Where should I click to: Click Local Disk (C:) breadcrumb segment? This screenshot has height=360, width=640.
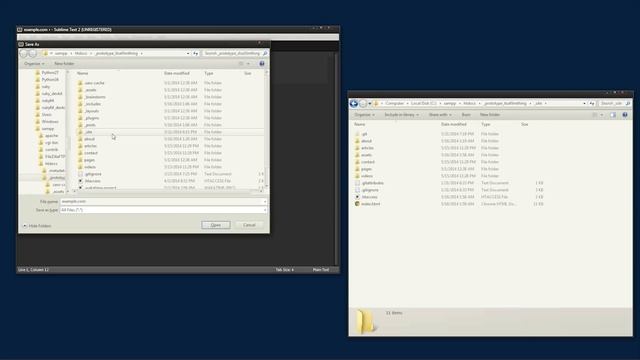(424, 104)
